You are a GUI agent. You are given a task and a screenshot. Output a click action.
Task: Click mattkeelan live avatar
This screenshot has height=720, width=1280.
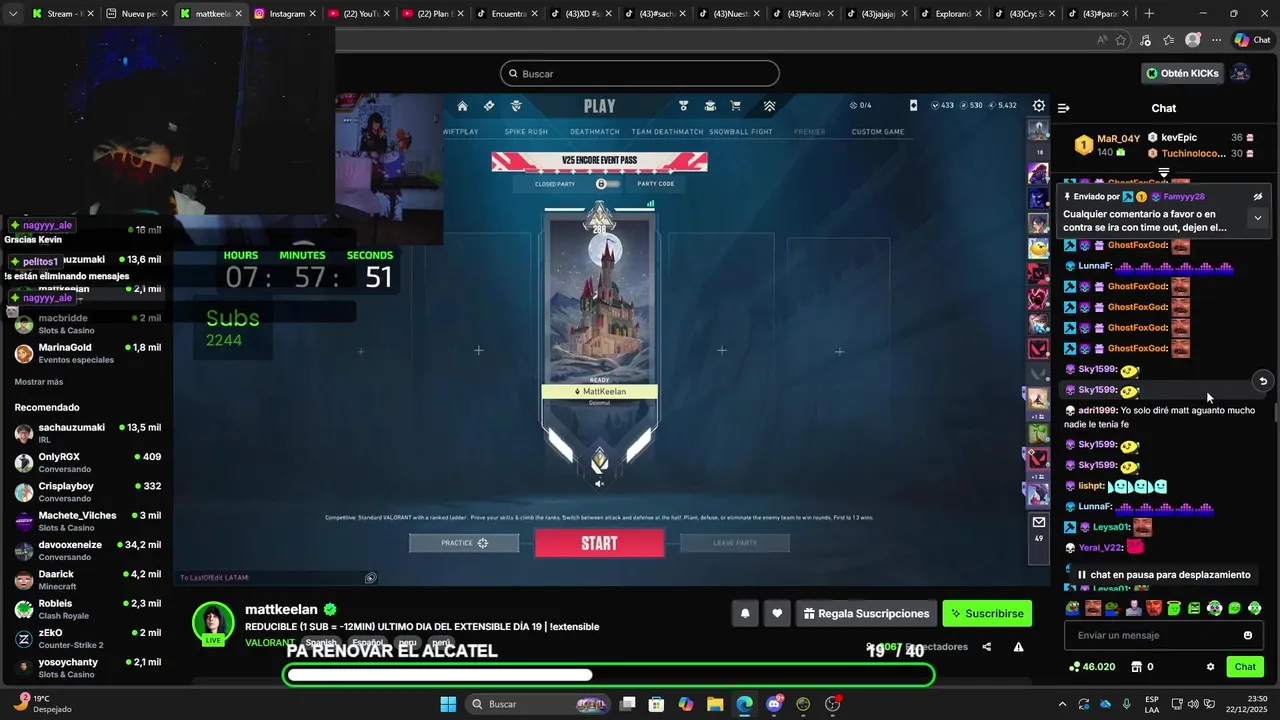pos(213,623)
